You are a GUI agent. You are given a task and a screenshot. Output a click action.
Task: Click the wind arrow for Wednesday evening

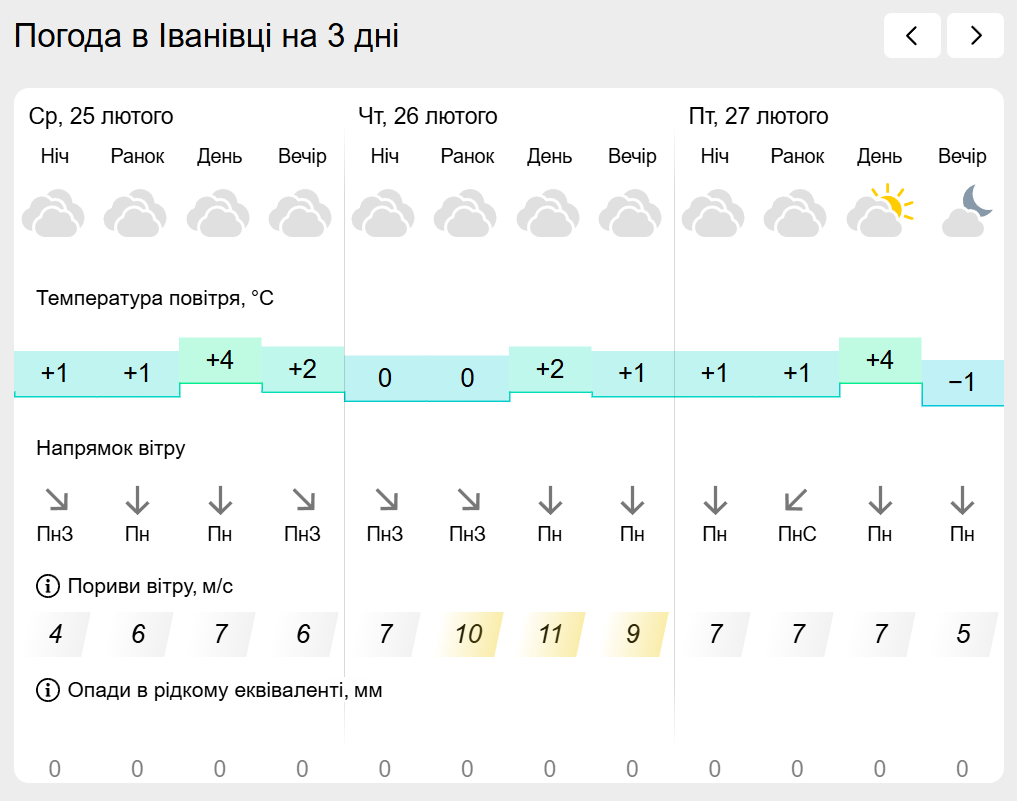click(x=302, y=499)
